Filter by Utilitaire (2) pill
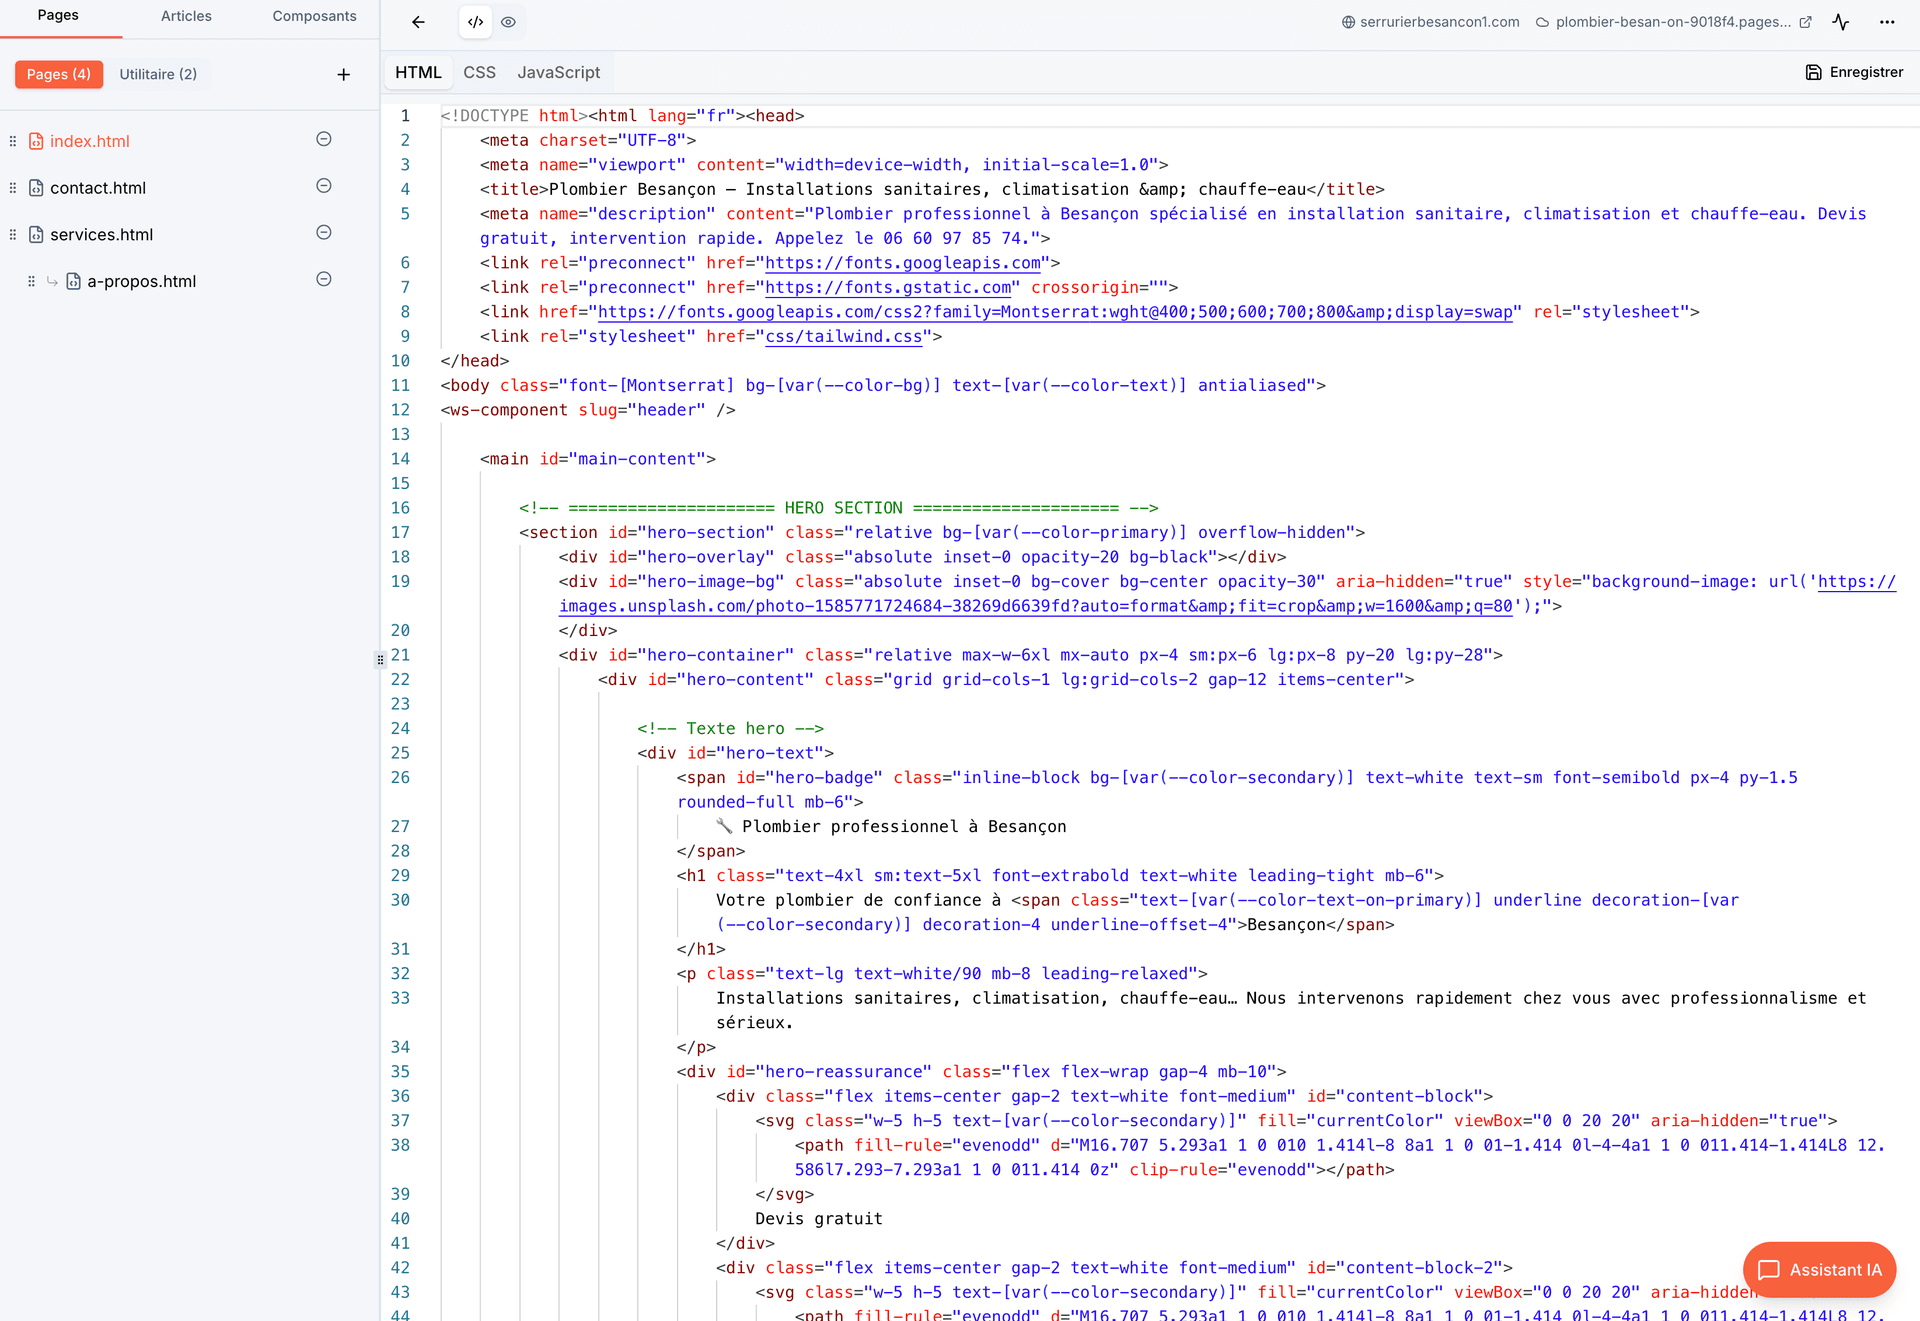The height and width of the screenshot is (1321, 1920). (x=158, y=74)
